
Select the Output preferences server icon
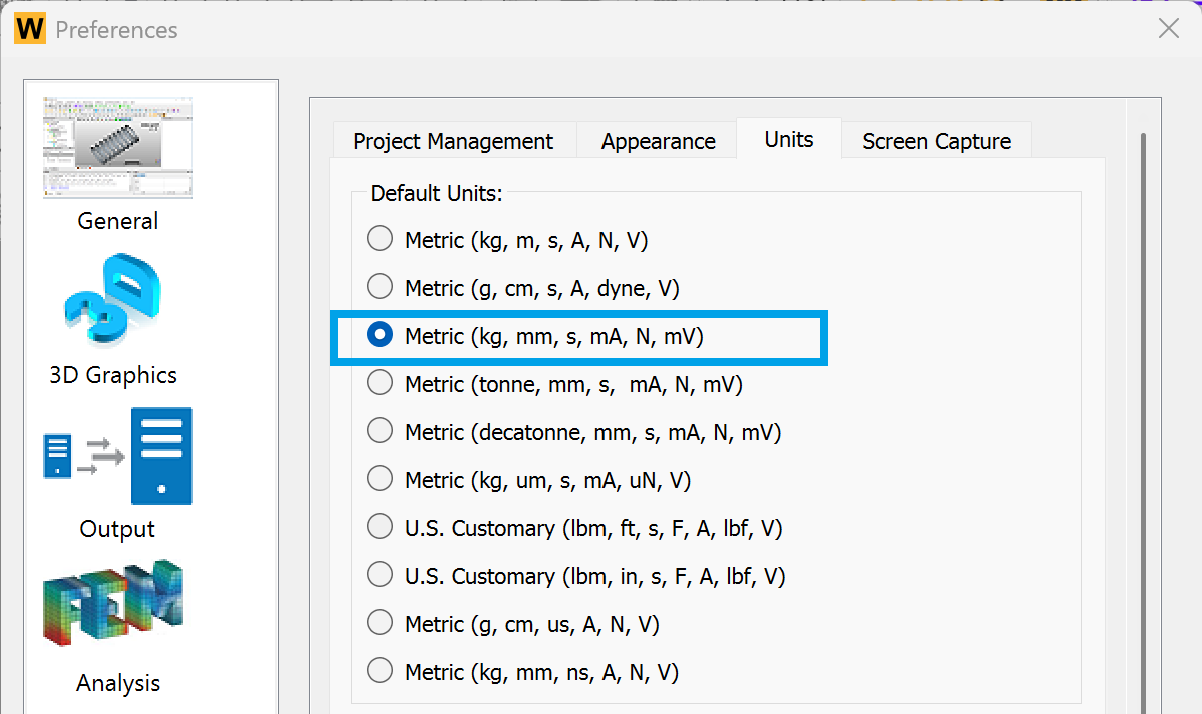(x=118, y=456)
